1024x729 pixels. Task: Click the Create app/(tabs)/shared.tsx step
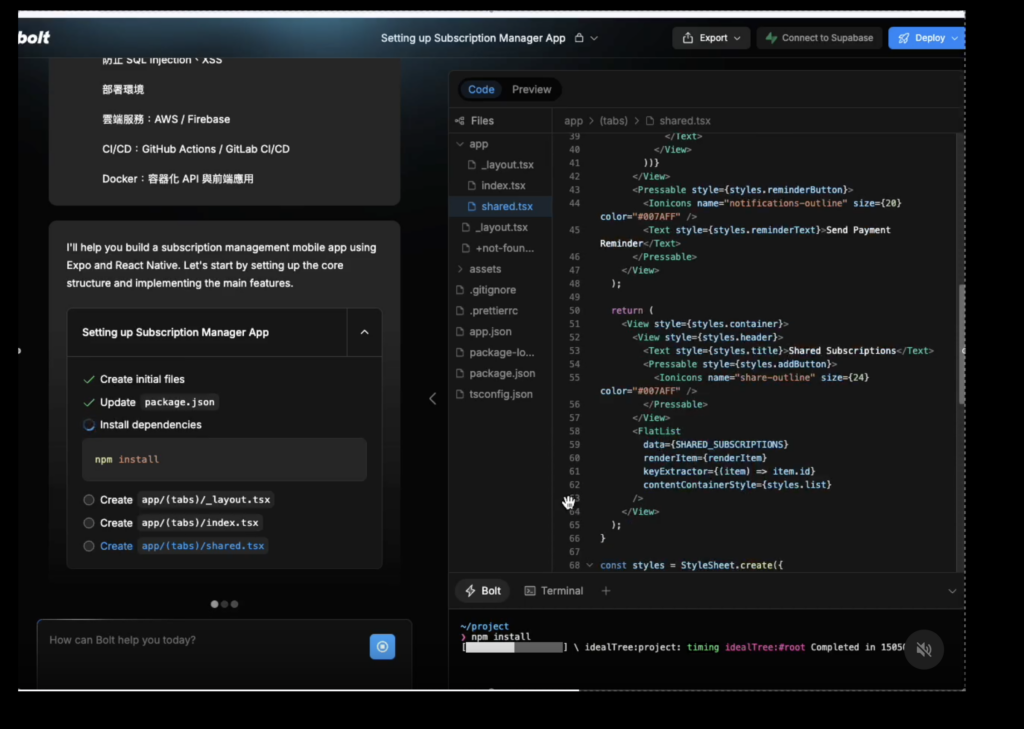[x=176, y=546]
